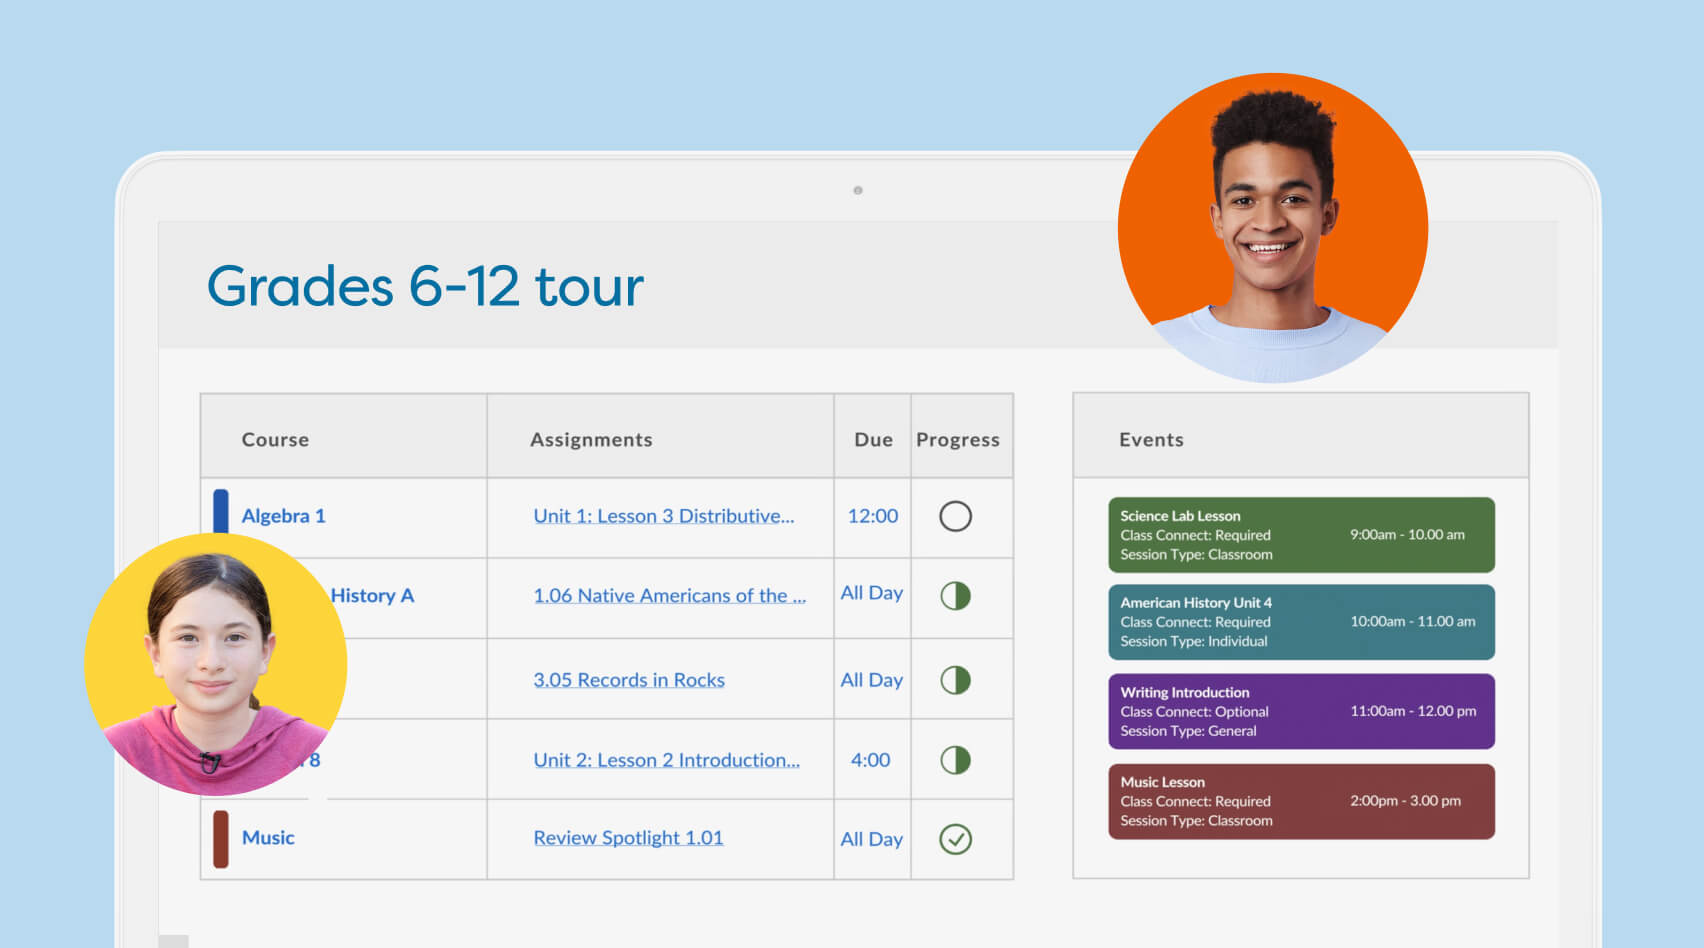Click half-filled progress icon for 4:00 assignment

pos(955,760)
